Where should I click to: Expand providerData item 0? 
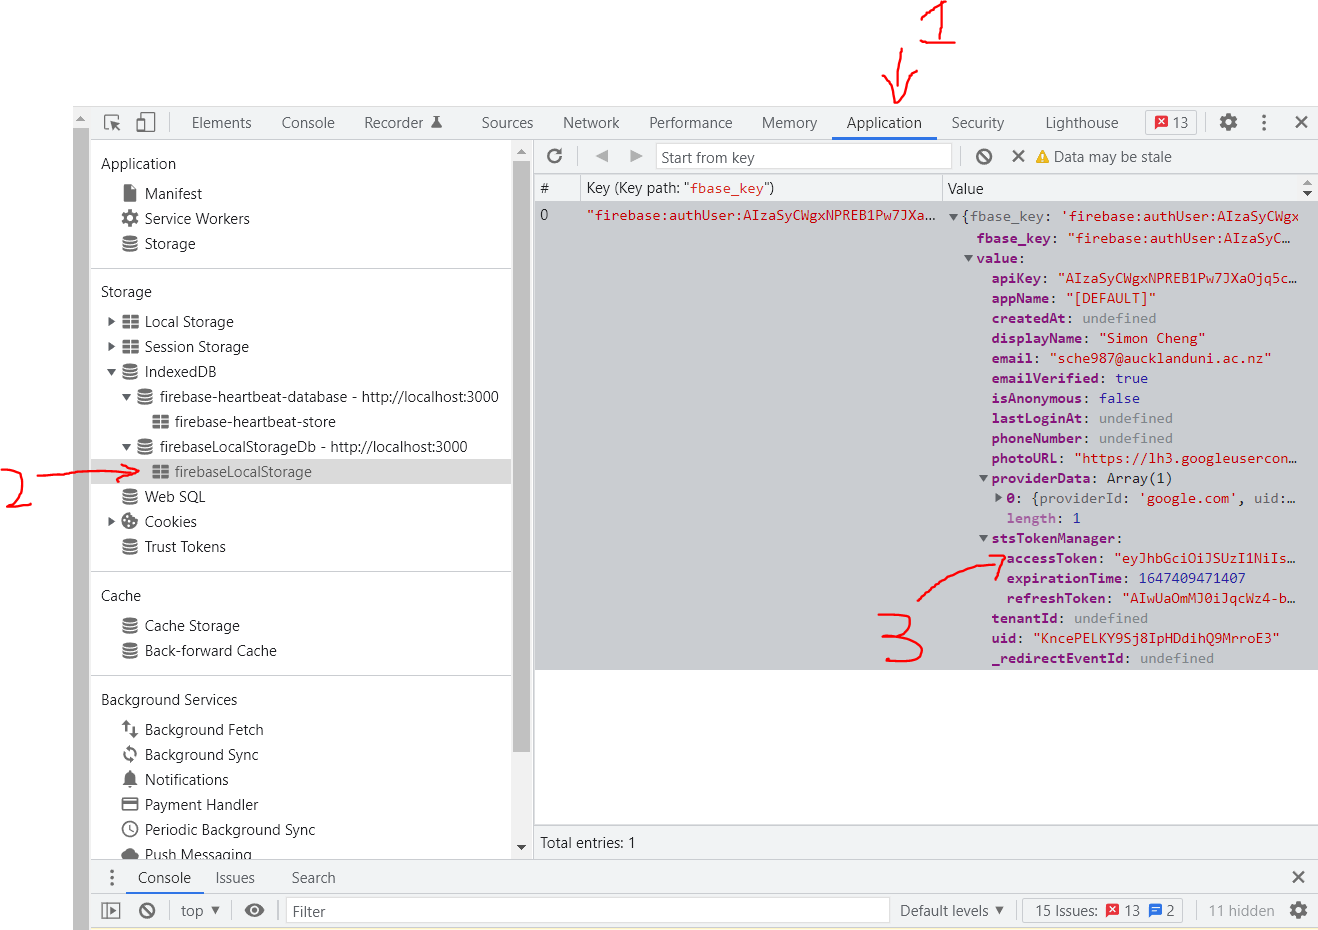[x=998, y=497]
